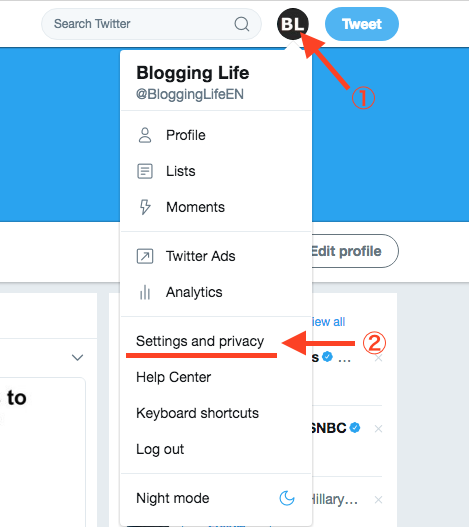Open the @BloggingLifeEN handle link

[190, 94]
